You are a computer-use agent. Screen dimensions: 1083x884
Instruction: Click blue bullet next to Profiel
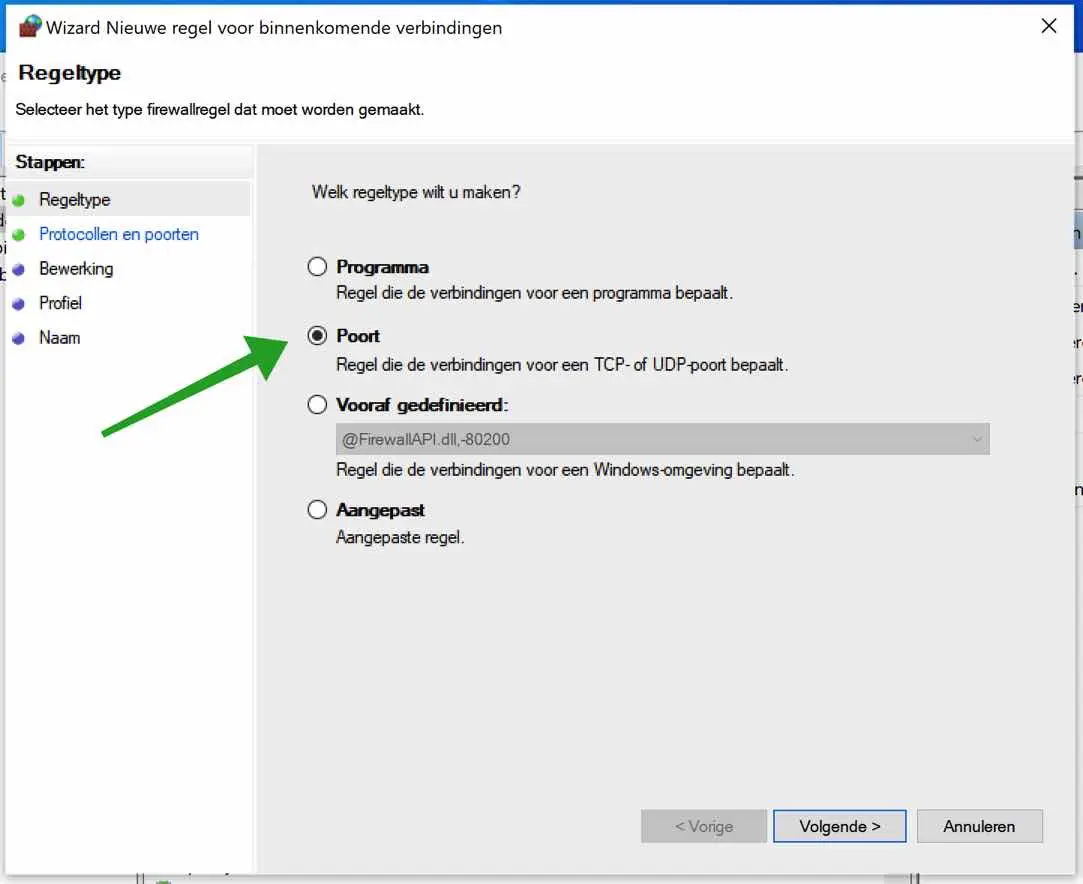pos(19,304)
